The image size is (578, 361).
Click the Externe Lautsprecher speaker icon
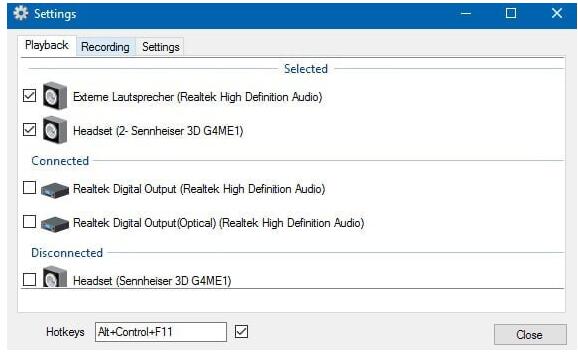pos(55,96)
